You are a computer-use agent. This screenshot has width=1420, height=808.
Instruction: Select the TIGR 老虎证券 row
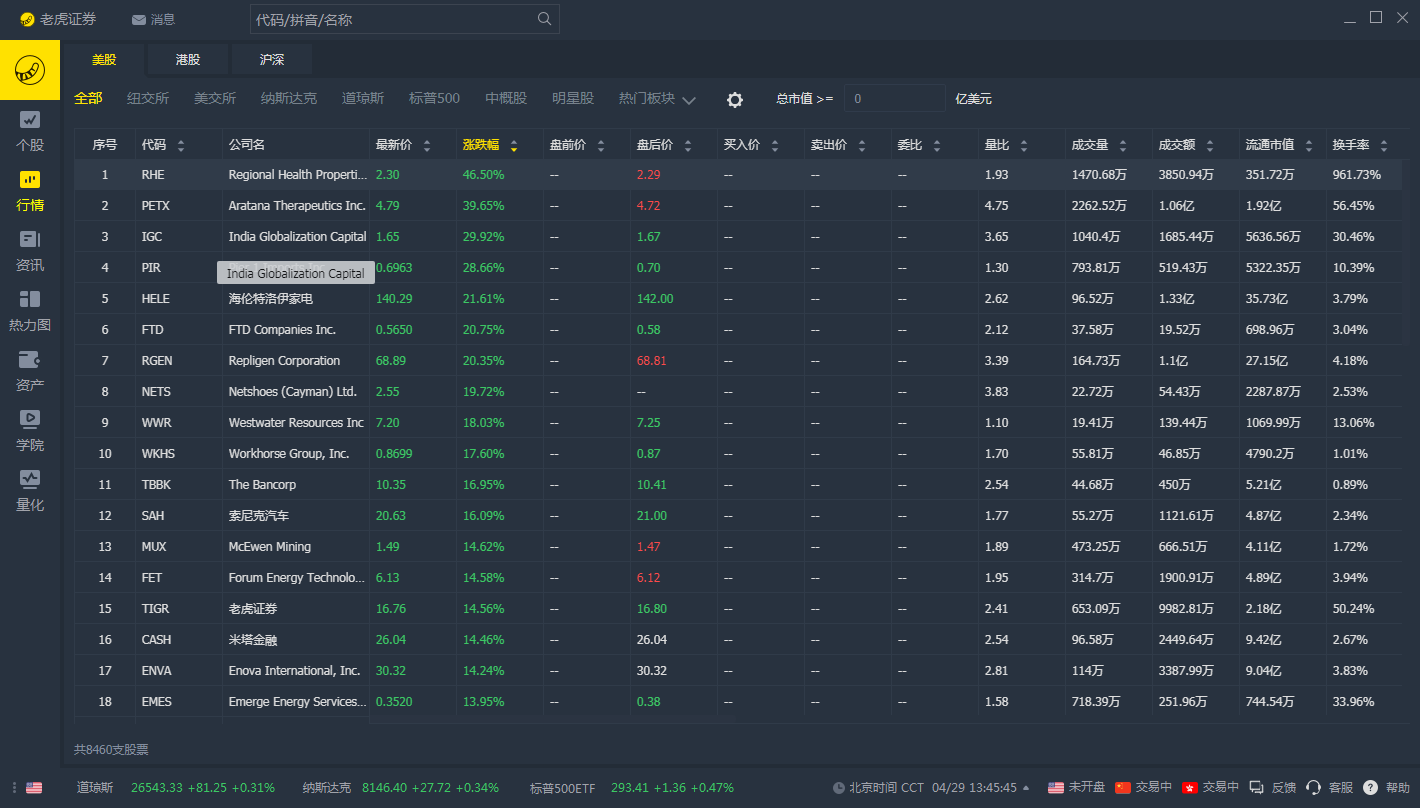pyautogui.click(x=253, y=609)
